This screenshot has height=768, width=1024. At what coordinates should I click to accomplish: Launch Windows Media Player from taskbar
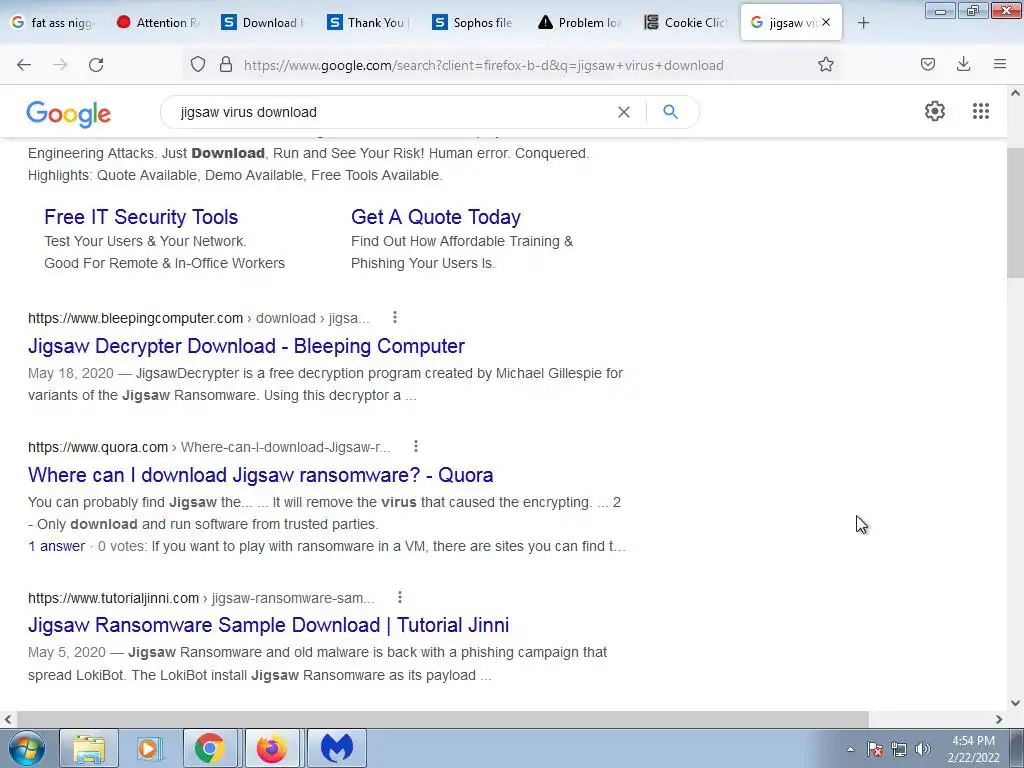pos(149,748)
